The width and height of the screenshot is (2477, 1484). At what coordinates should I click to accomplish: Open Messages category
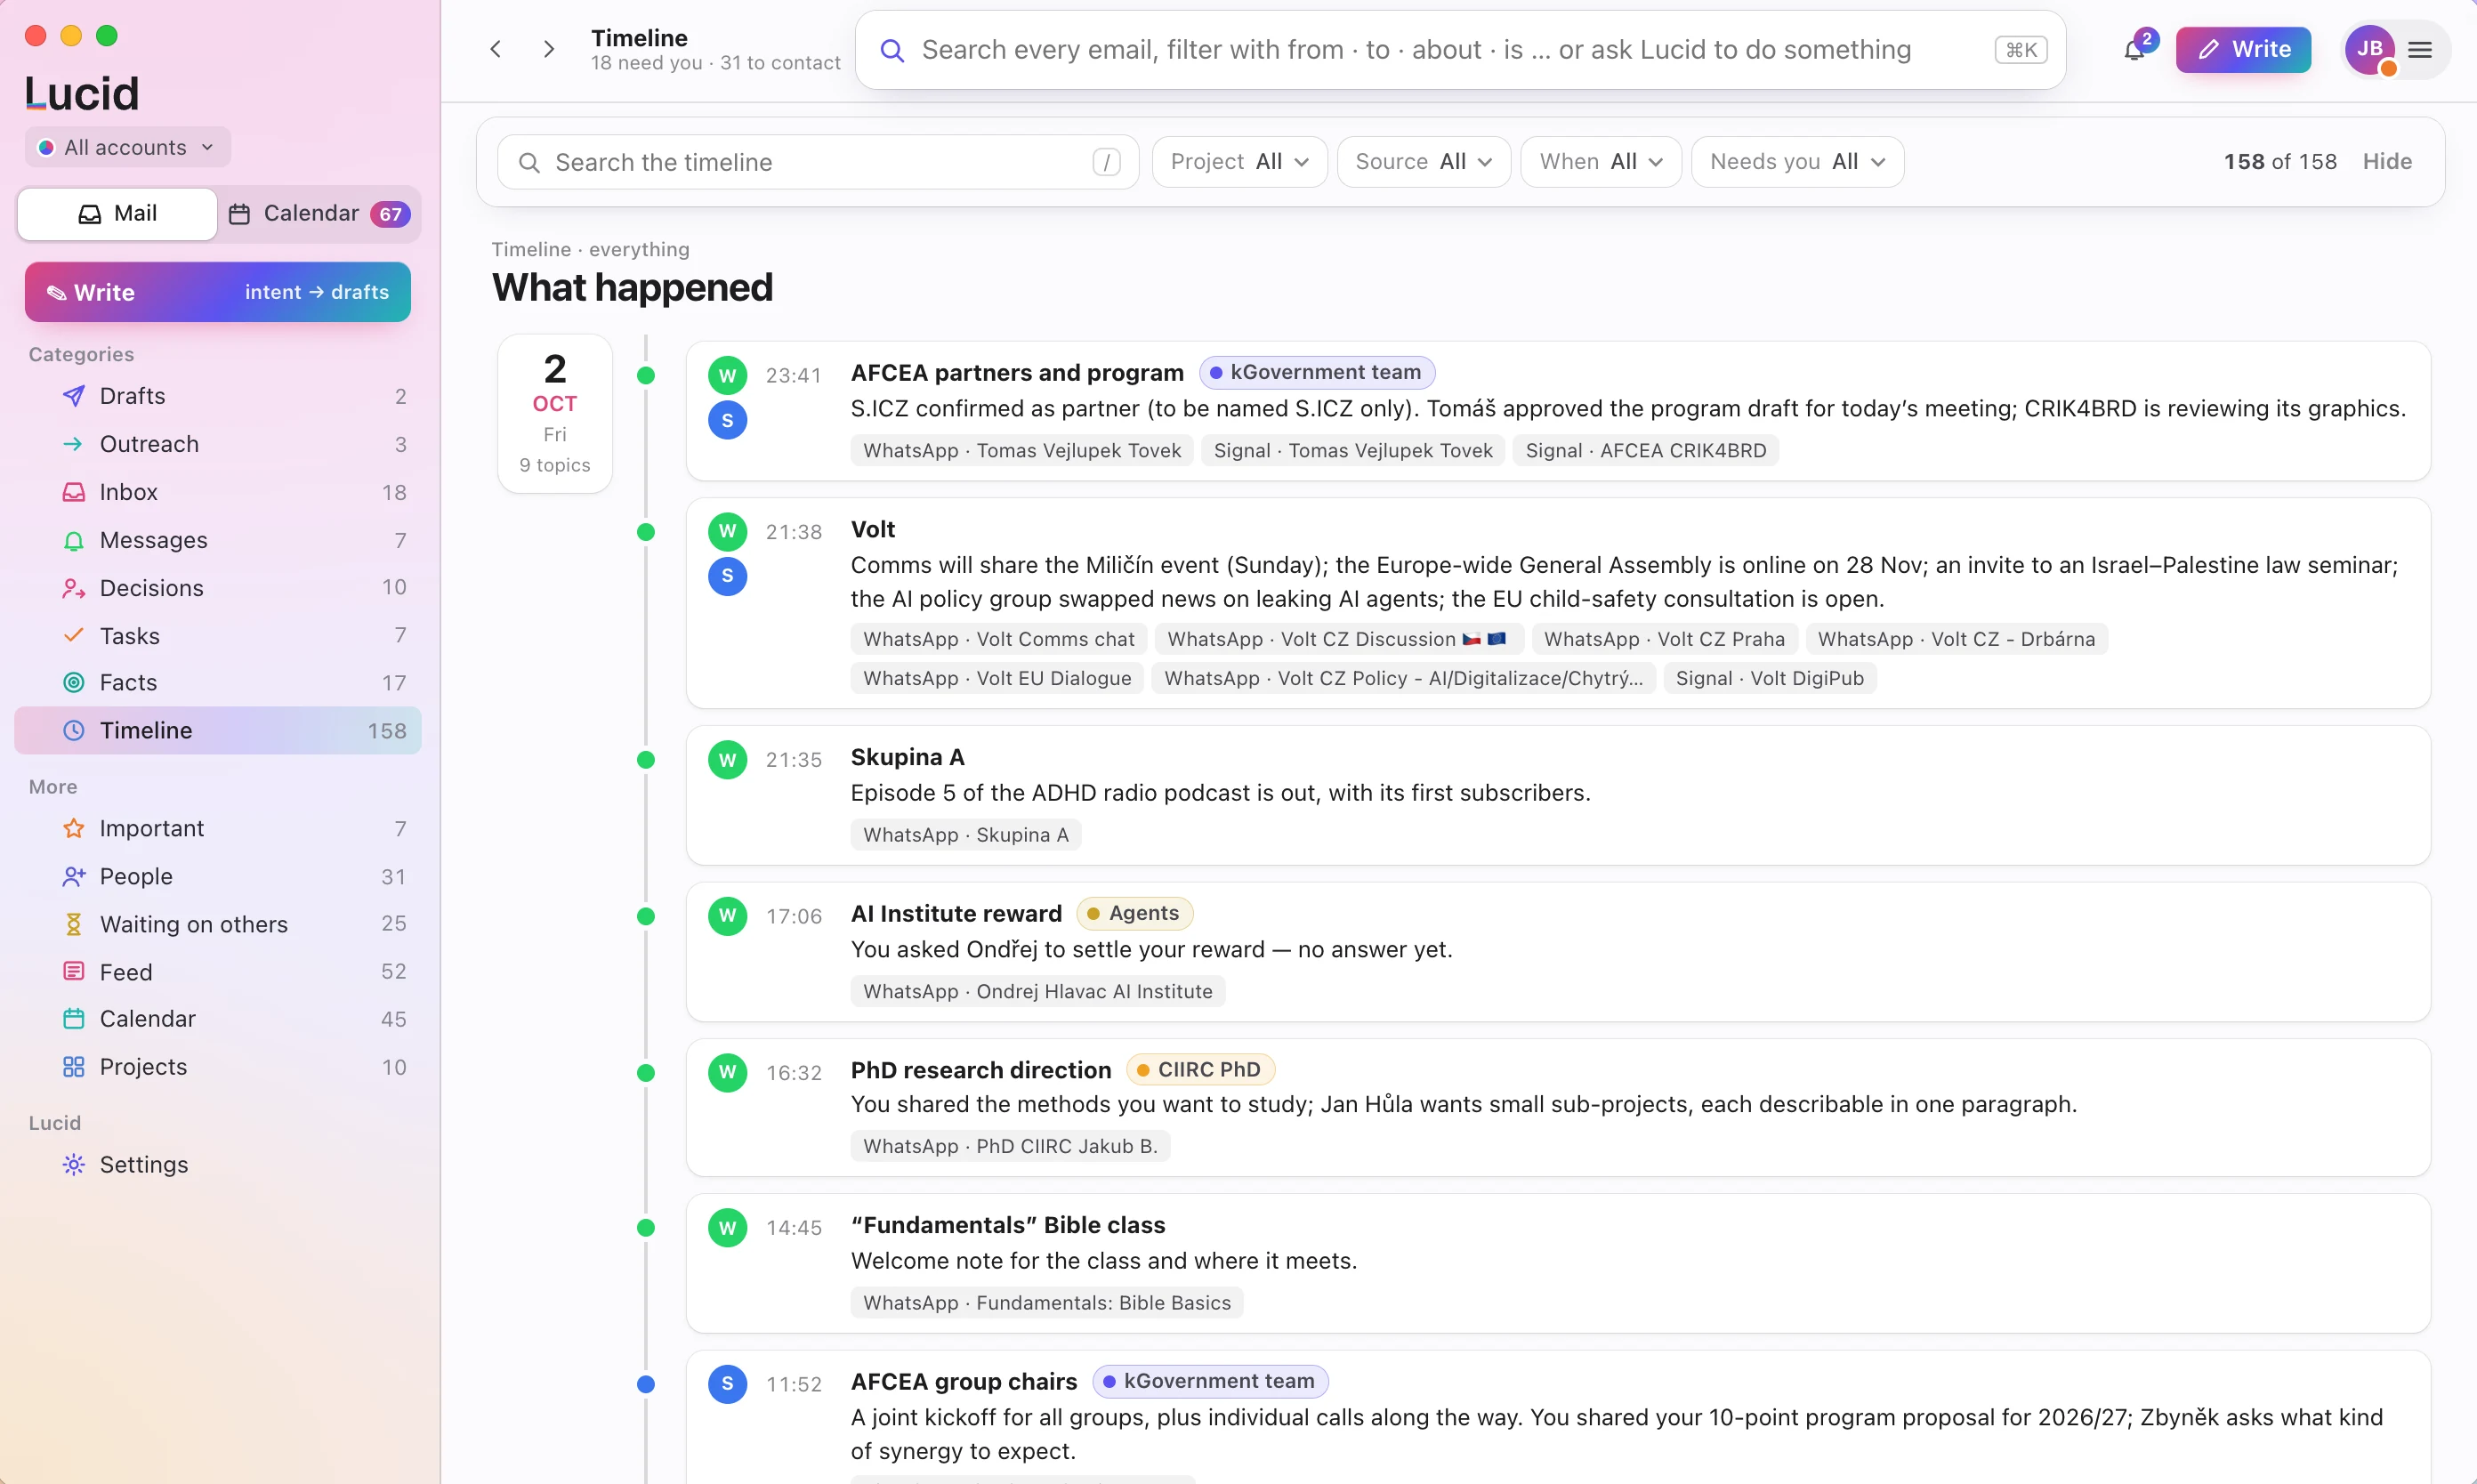(218, 540)
